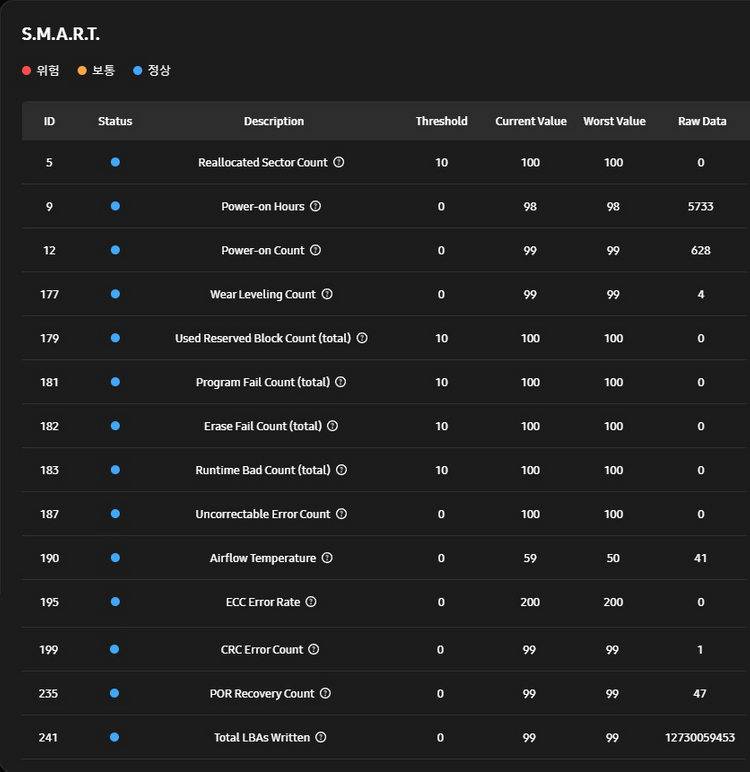This screenshot has height=772, width=750.
Task: Click the Airflow Temperature info icon
Action: tap(327, 558)
